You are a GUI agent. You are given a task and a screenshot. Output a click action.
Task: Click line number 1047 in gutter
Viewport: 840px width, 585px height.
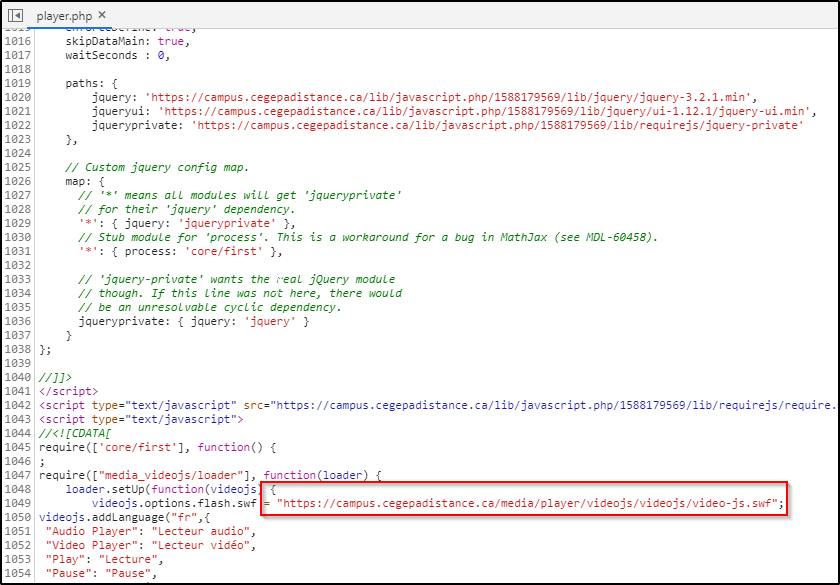17,475
